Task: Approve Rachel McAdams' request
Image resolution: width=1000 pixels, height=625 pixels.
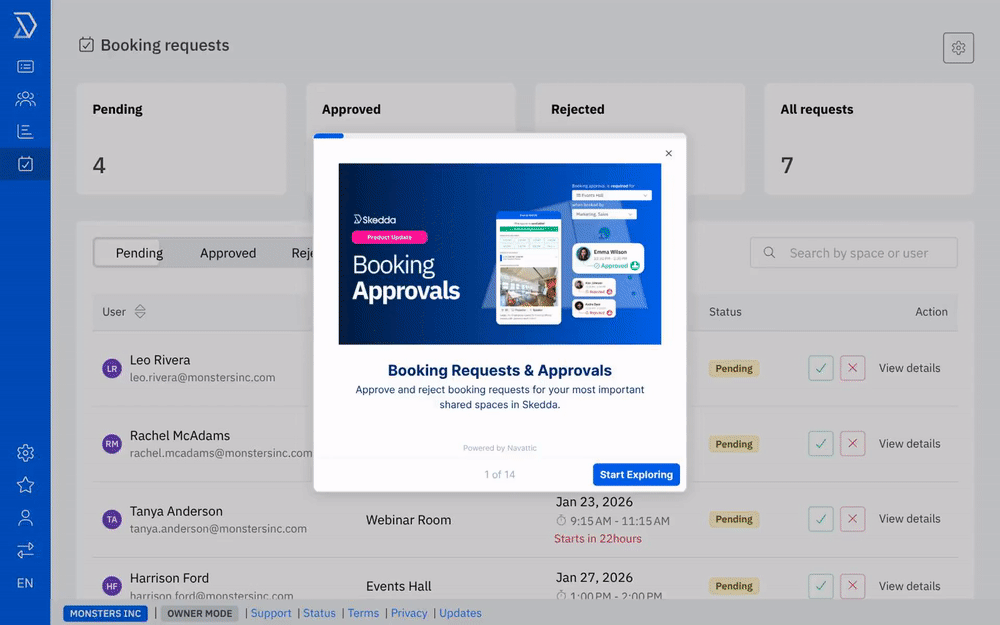Action: pyautogui.click(x=820, y=443)
